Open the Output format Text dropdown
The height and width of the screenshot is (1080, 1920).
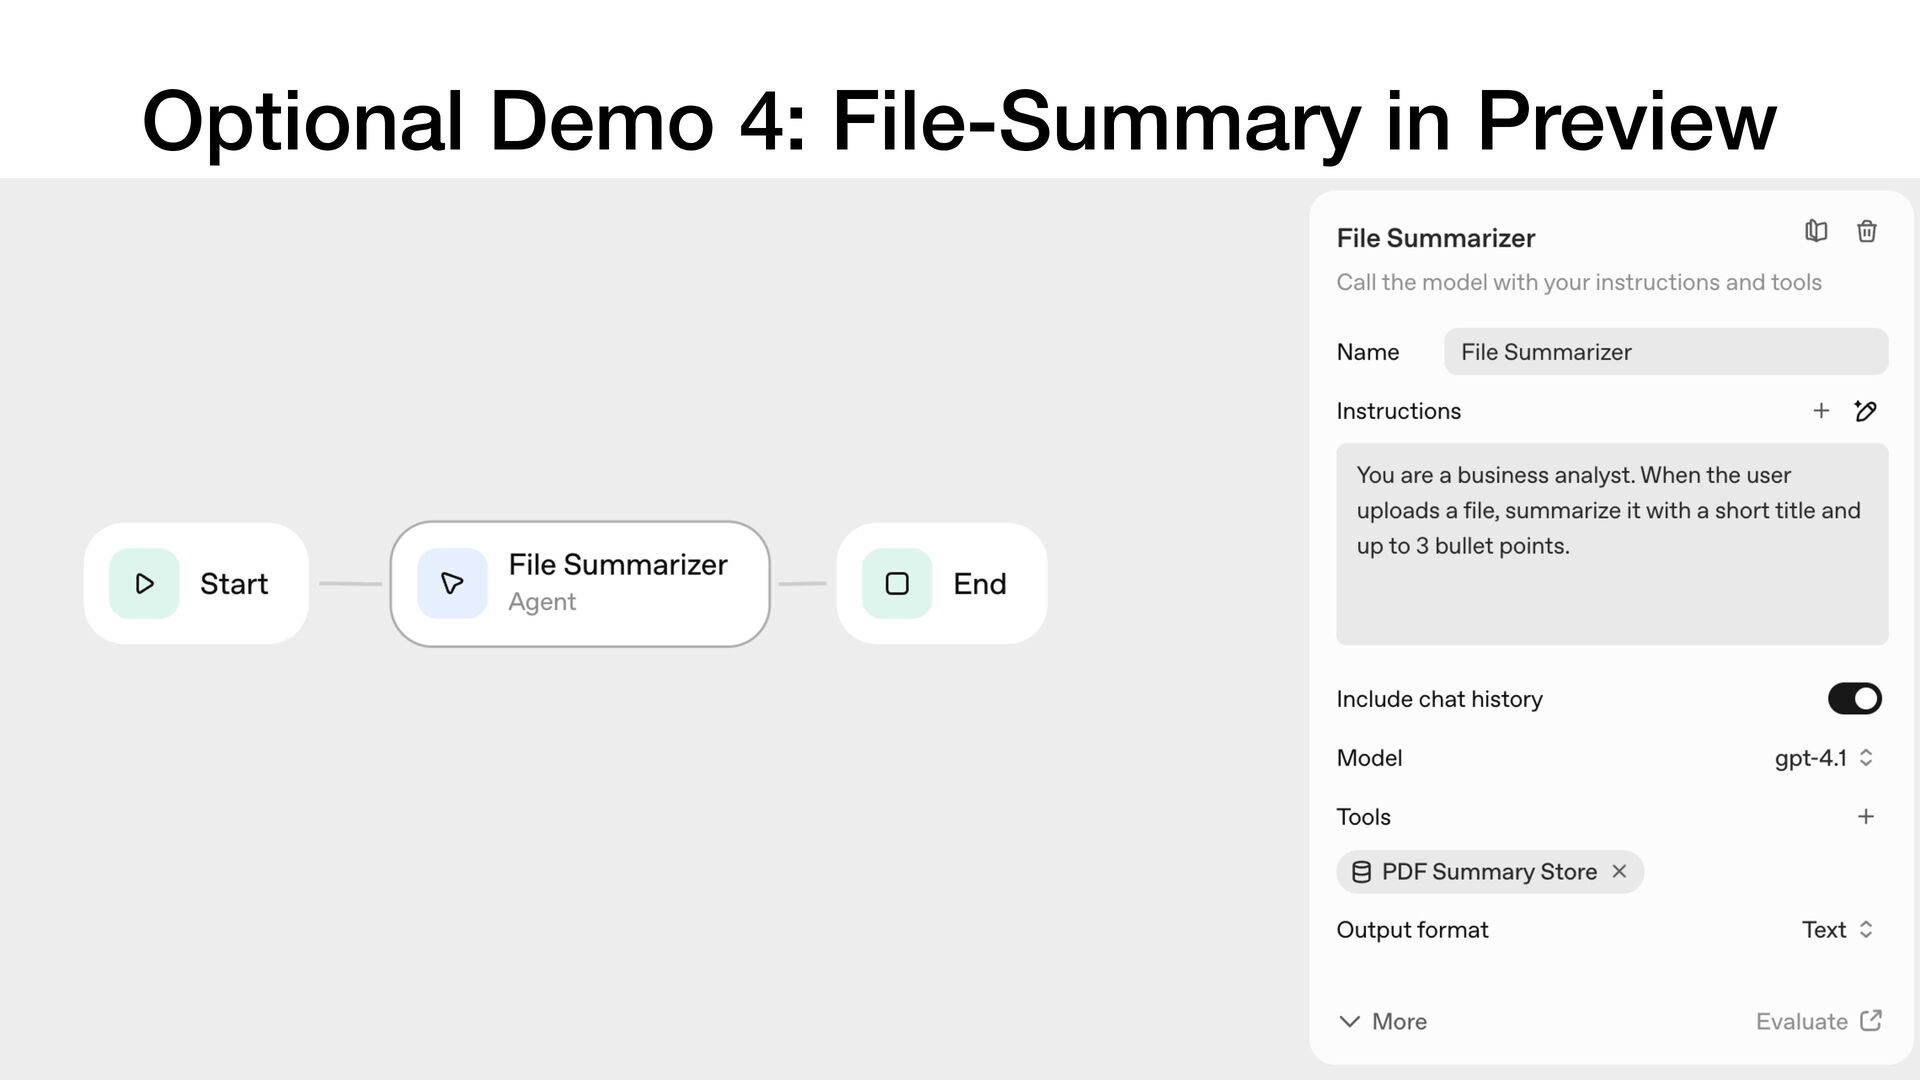(x=1837, y=930)
